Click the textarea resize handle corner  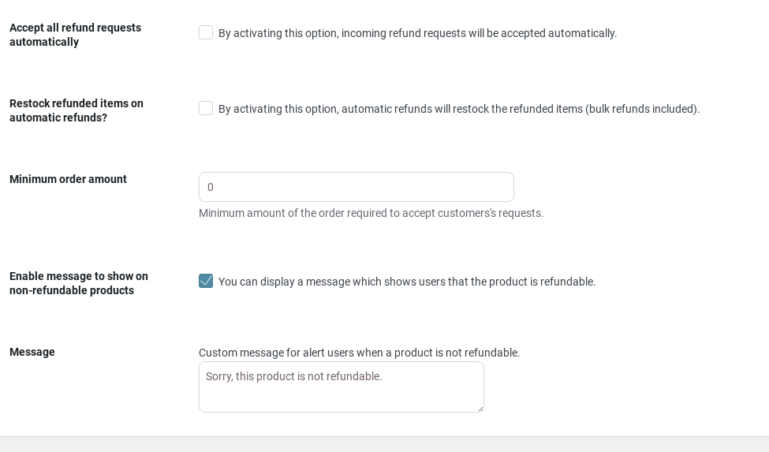481,408
